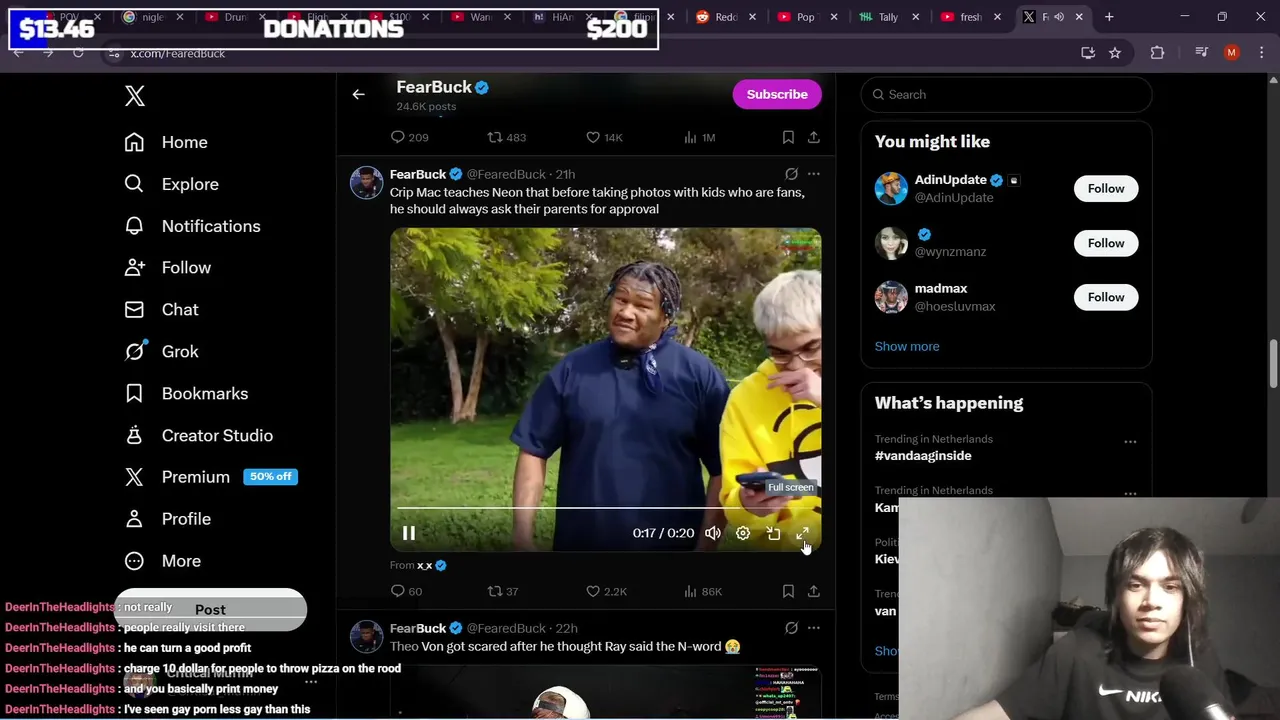The height and width of the screenshot is (720, 1280).
Task: View analytics showing 1M views
Action: click(x=699, y=137)
